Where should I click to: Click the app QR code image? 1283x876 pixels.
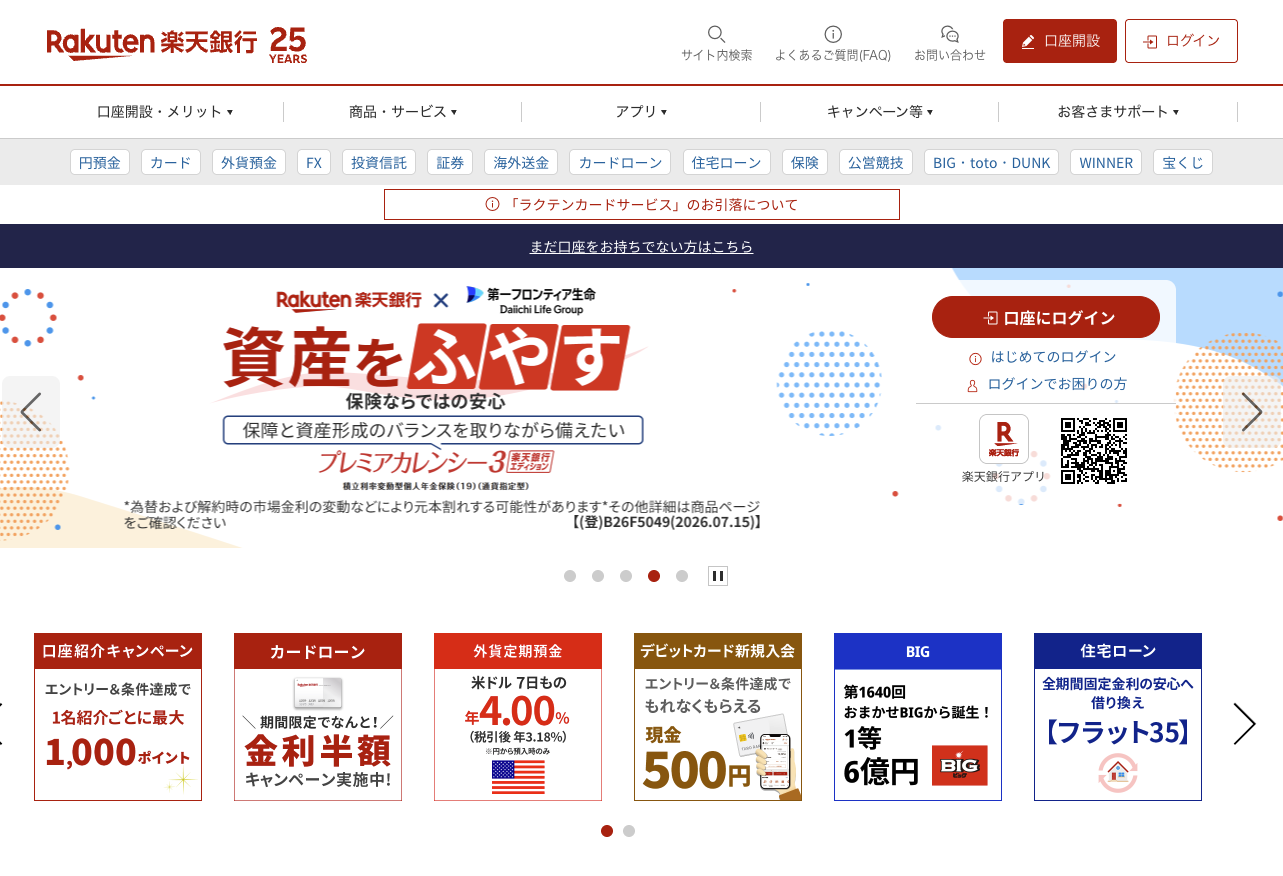pyautogui.click(x=1094, y=451)
